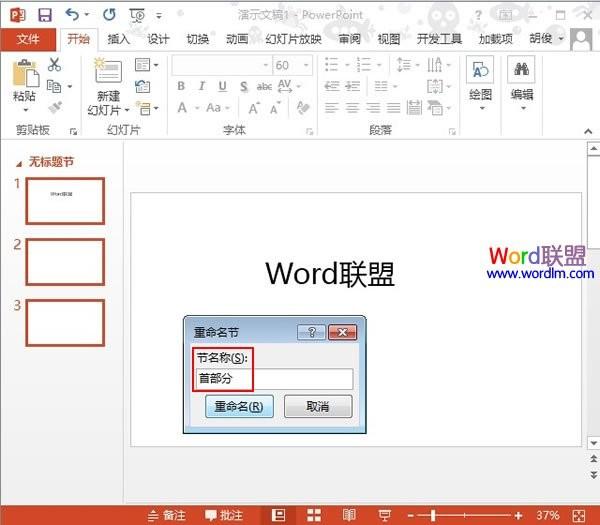The image size is (600, 525).
Task: Toggle Justify paragraph alignment
Action: (393, 108)
